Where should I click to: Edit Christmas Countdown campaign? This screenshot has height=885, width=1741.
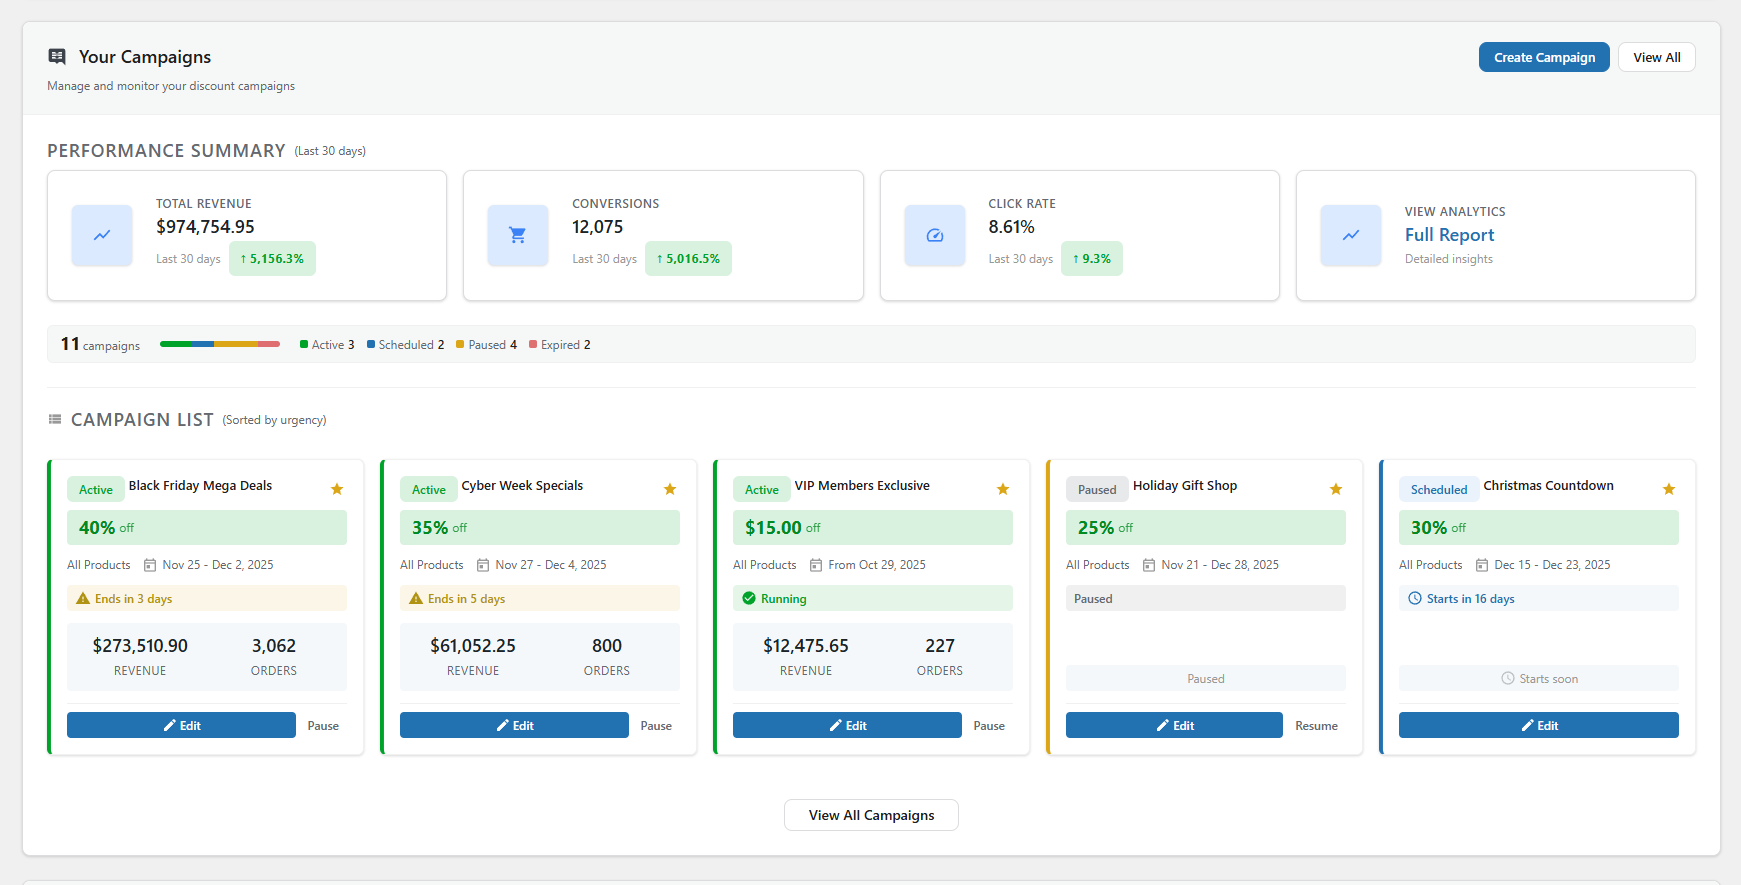tap(1539, 725)
